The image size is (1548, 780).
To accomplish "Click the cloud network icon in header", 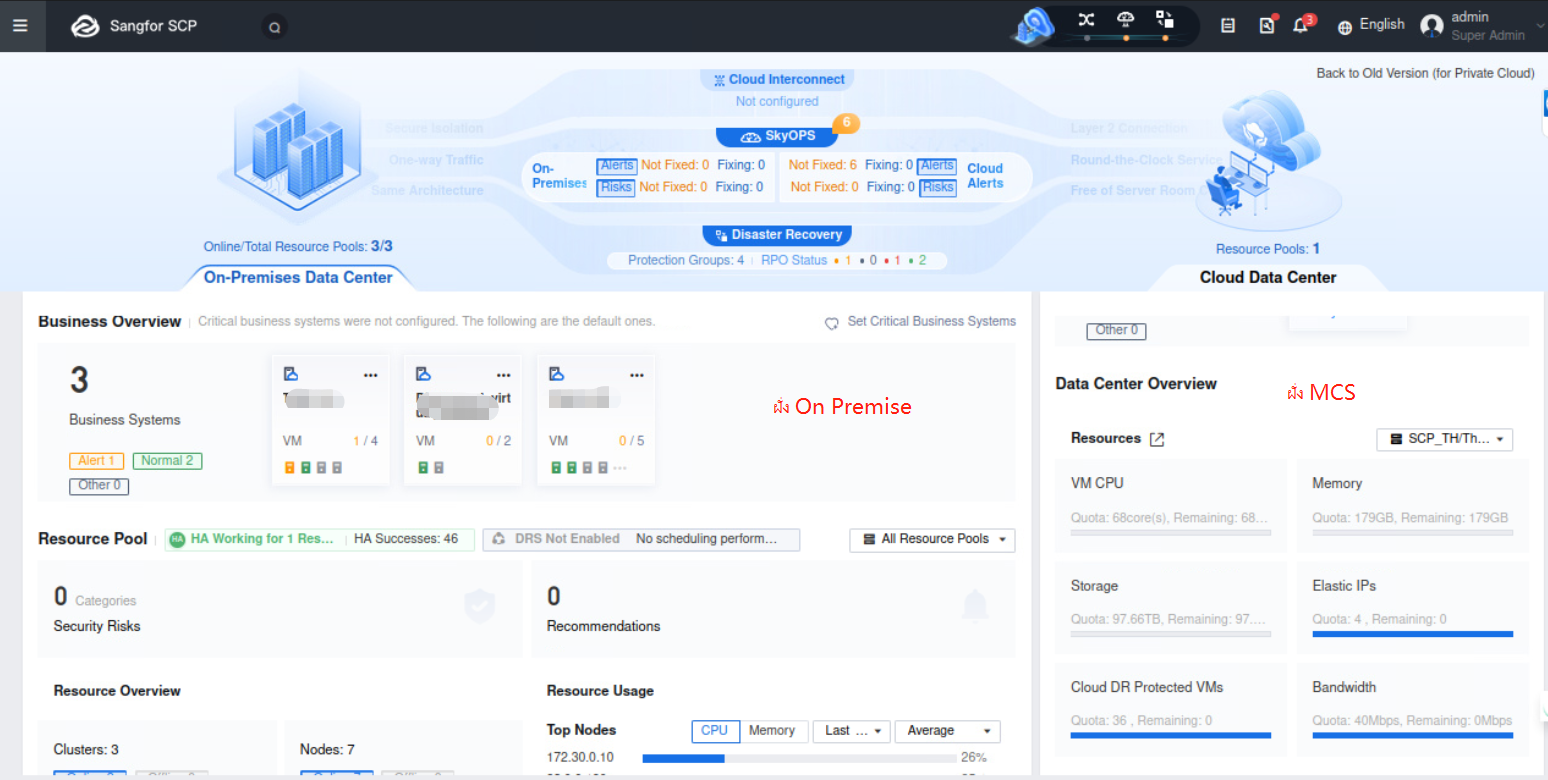I will pos(1126,19).
